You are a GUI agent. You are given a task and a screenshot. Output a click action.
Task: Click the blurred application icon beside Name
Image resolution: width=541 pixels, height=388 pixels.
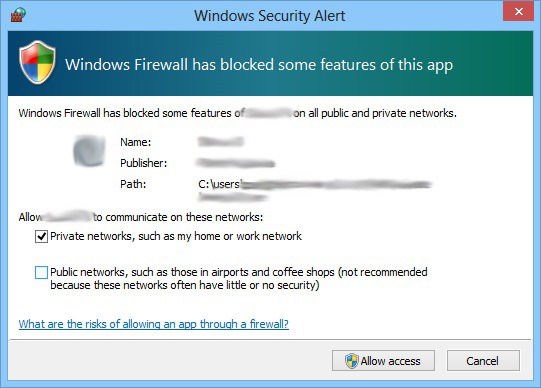point(89,151)
